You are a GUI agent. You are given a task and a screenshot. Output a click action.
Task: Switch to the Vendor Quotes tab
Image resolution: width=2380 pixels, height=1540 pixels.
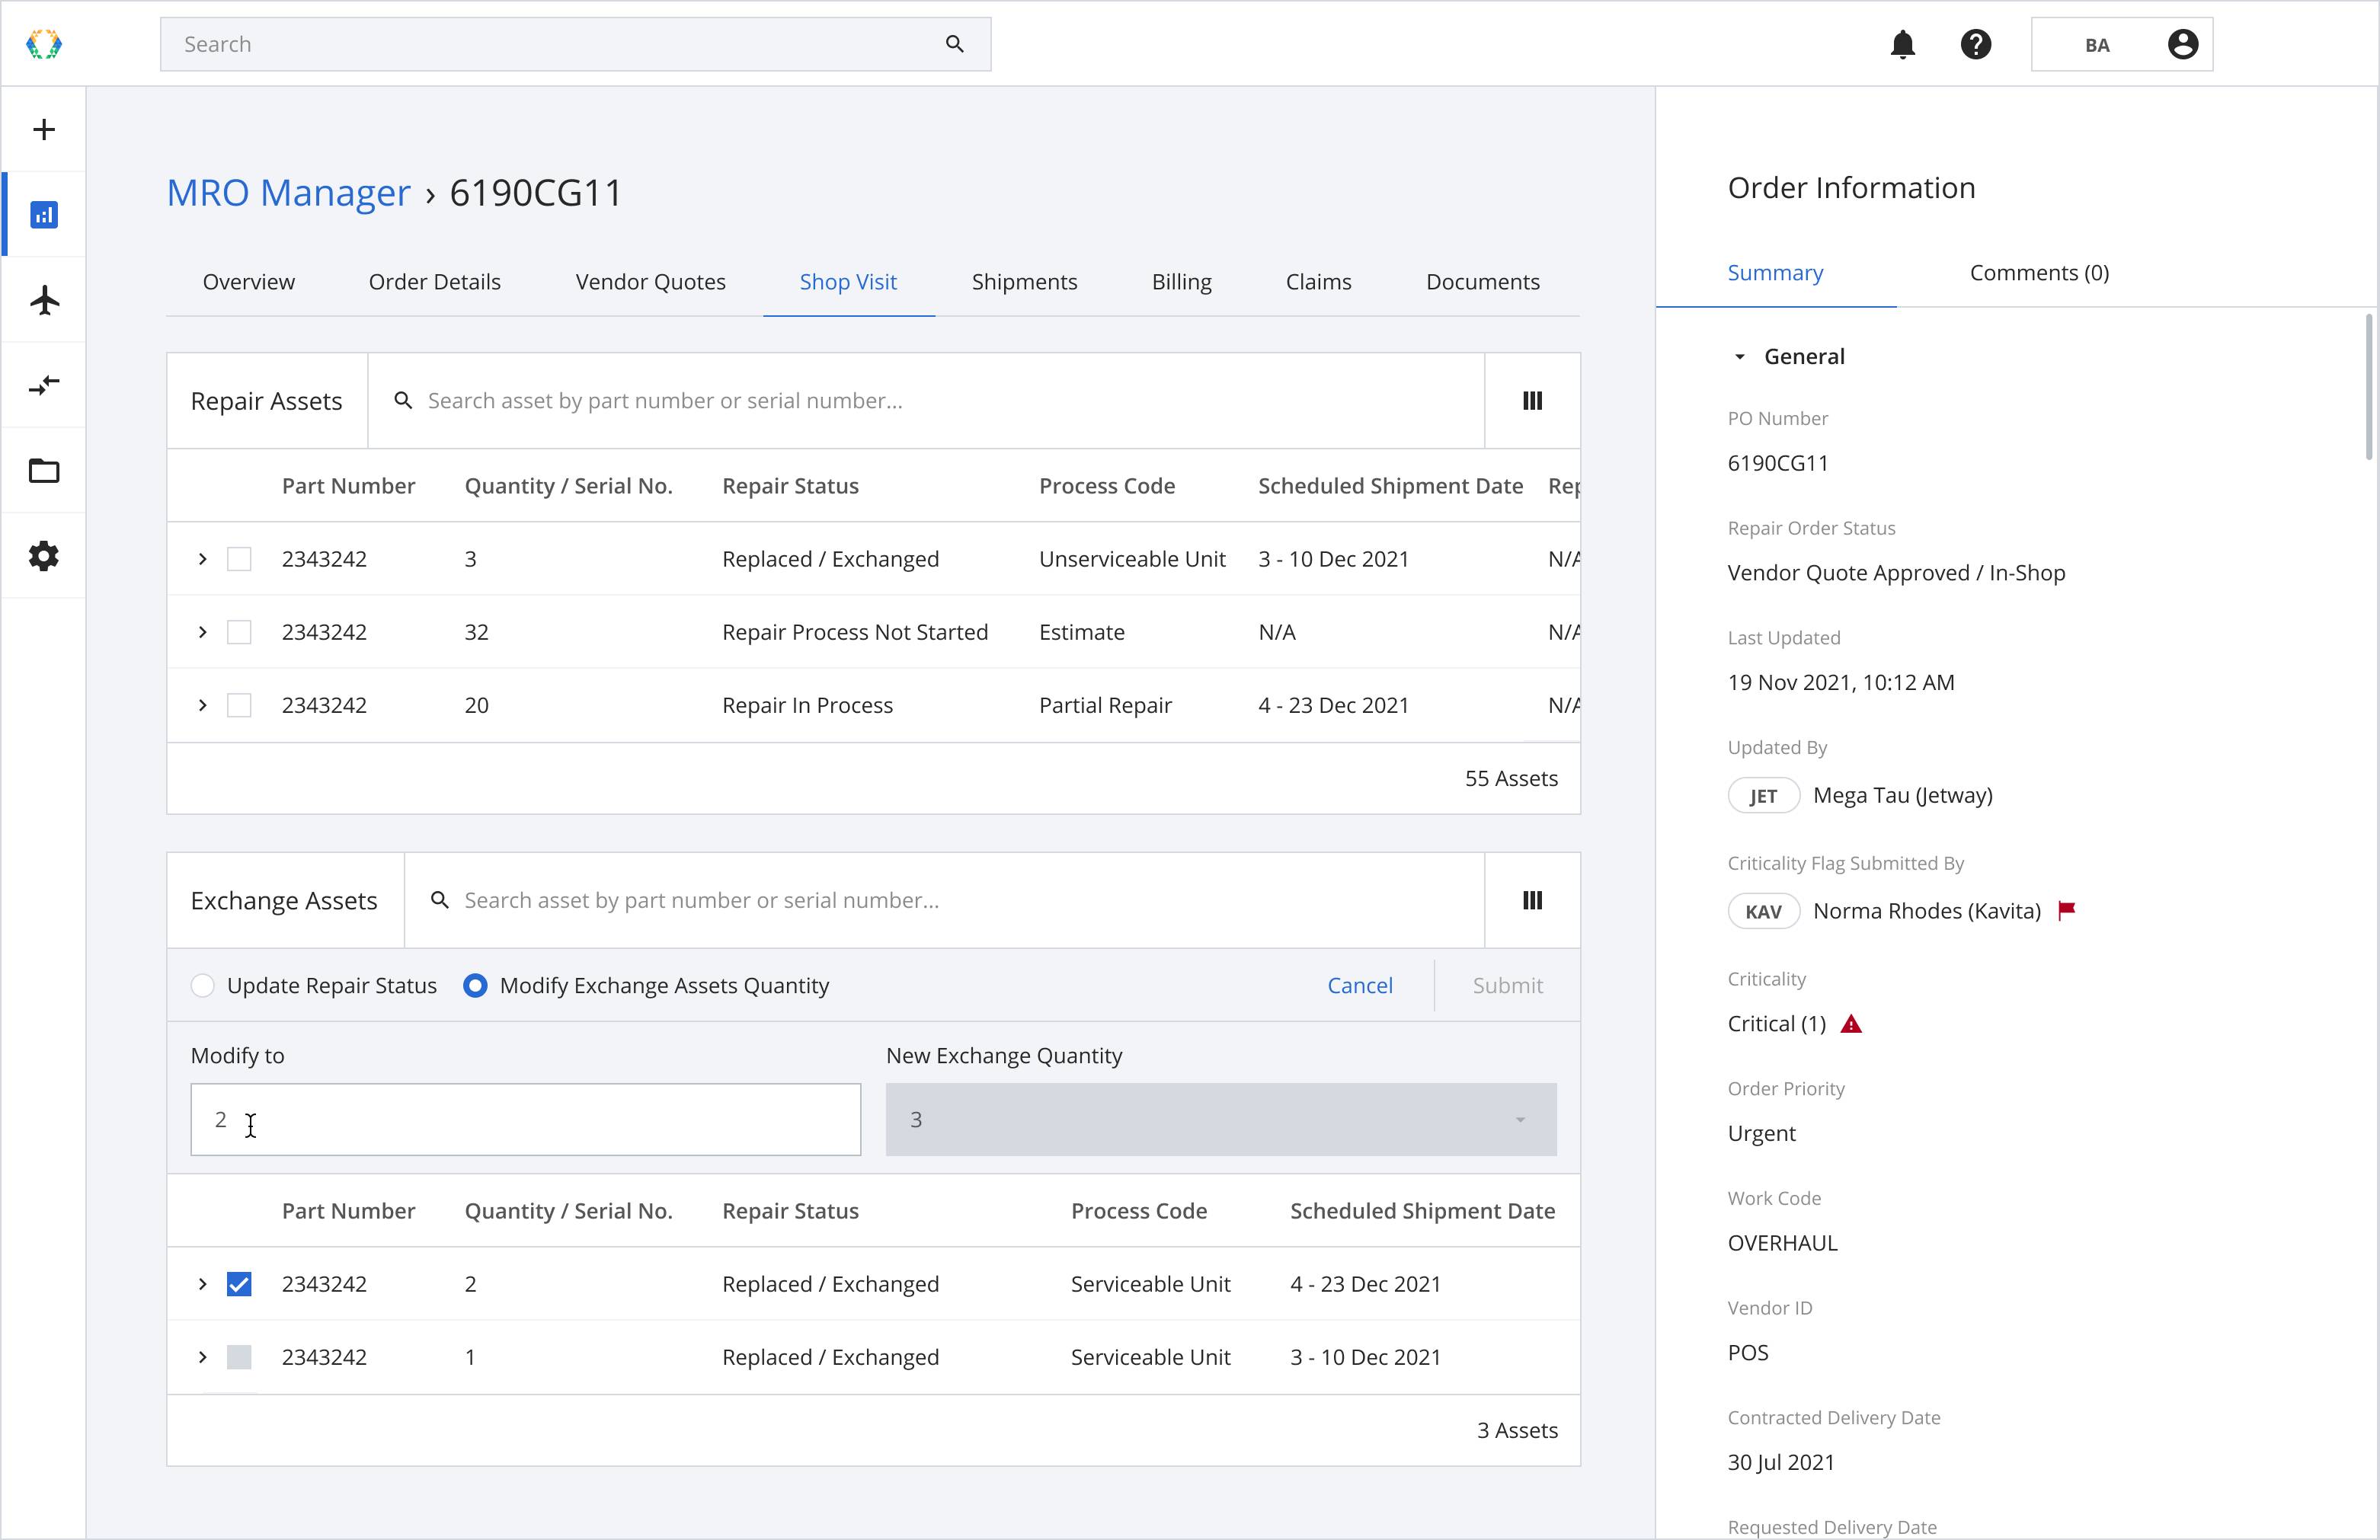(650, 282)
